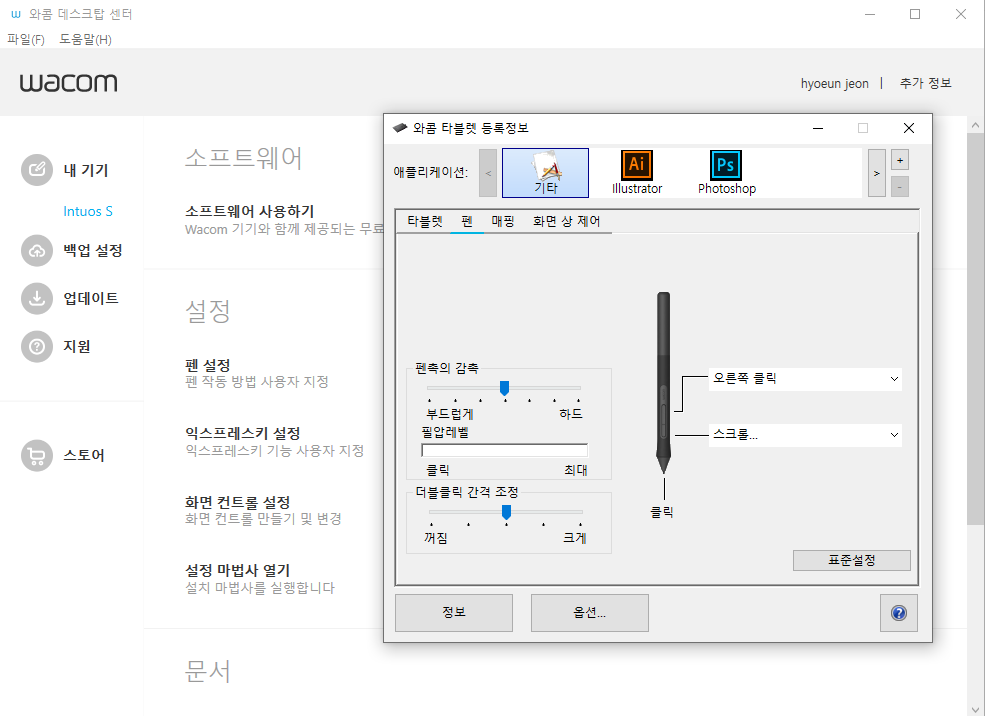Click the 백업 설정 cloud icon
Image resolution: width=985 pixels, height=716 pixels.
pyautogui.click(x=36, y=251)
